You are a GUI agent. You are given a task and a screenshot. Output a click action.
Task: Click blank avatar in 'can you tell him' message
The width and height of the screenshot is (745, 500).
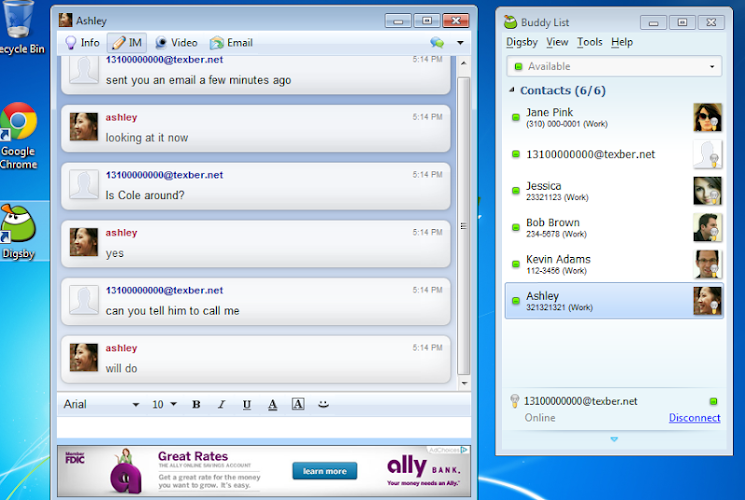tap(84, 299)
